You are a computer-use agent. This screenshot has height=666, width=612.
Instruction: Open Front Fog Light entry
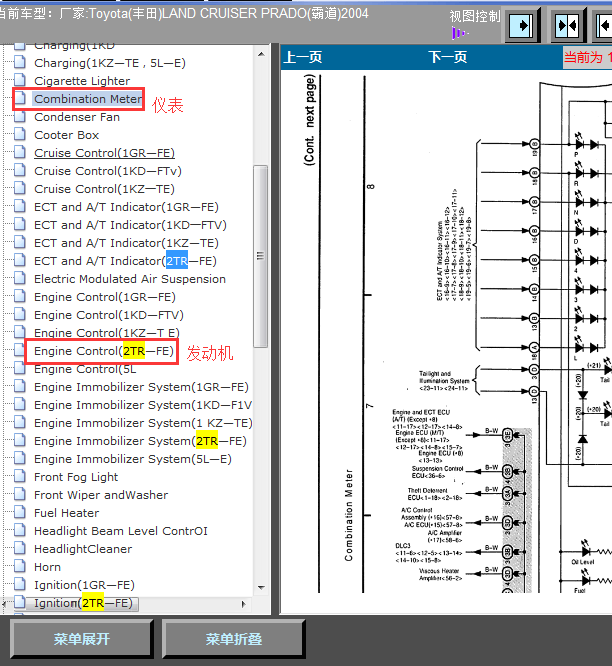pos(76,477)
